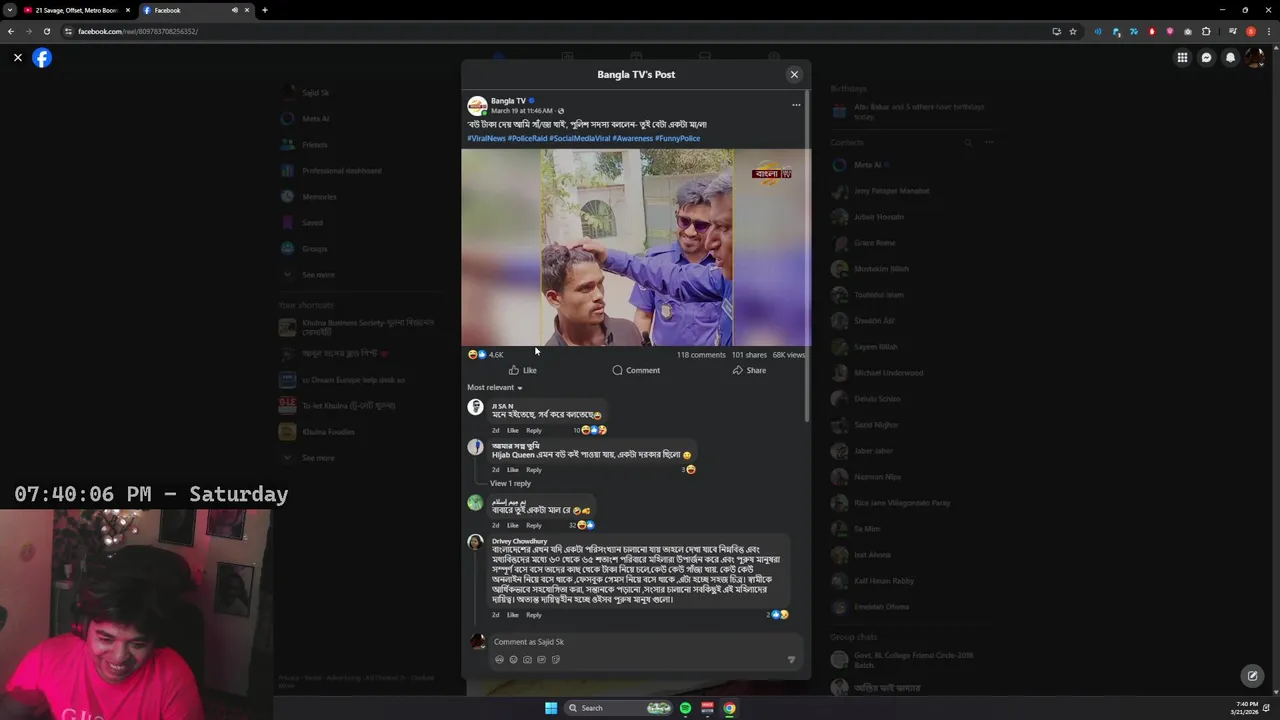Open the avatar sticker icon in the comment box

tap(499, 660)
